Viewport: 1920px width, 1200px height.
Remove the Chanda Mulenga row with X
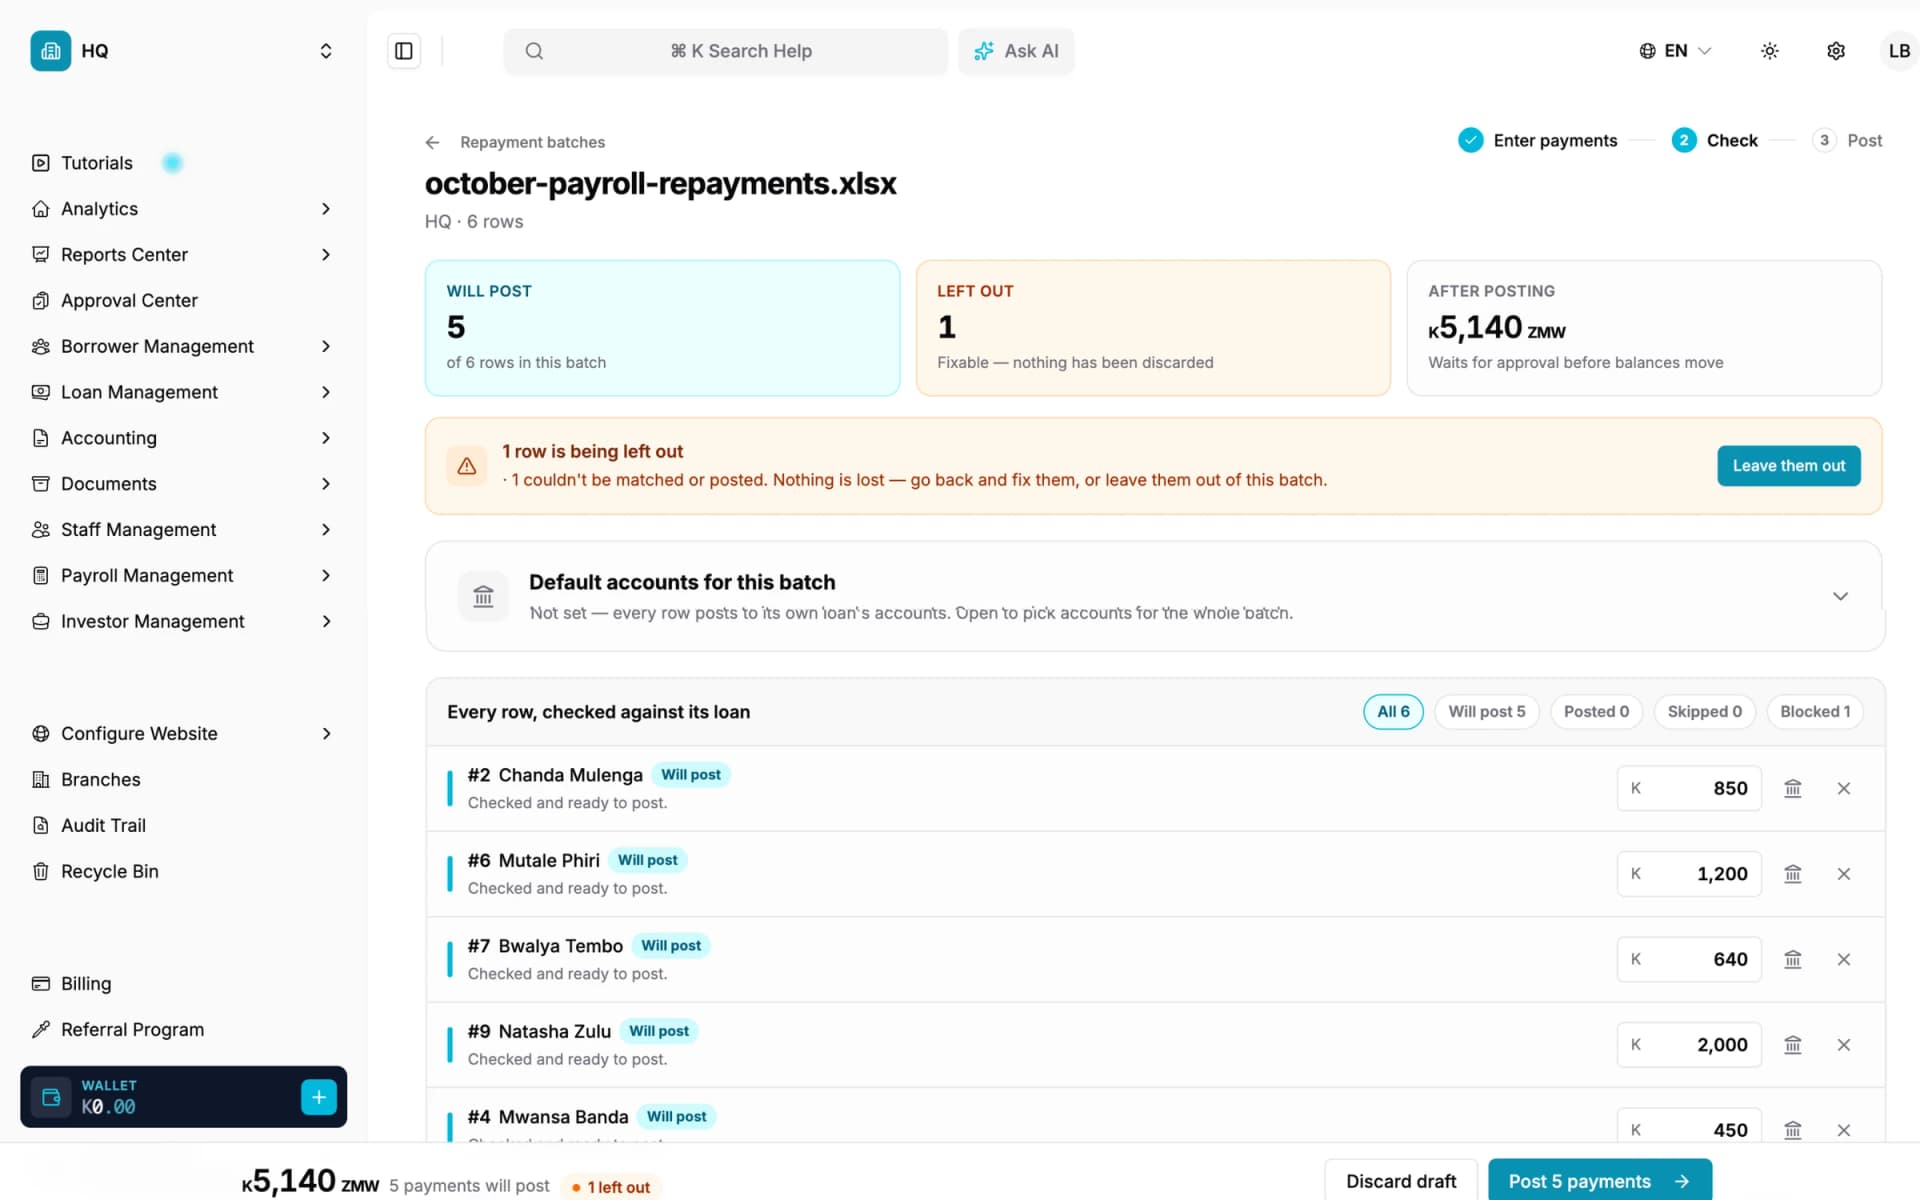(x=1844, y=788)
